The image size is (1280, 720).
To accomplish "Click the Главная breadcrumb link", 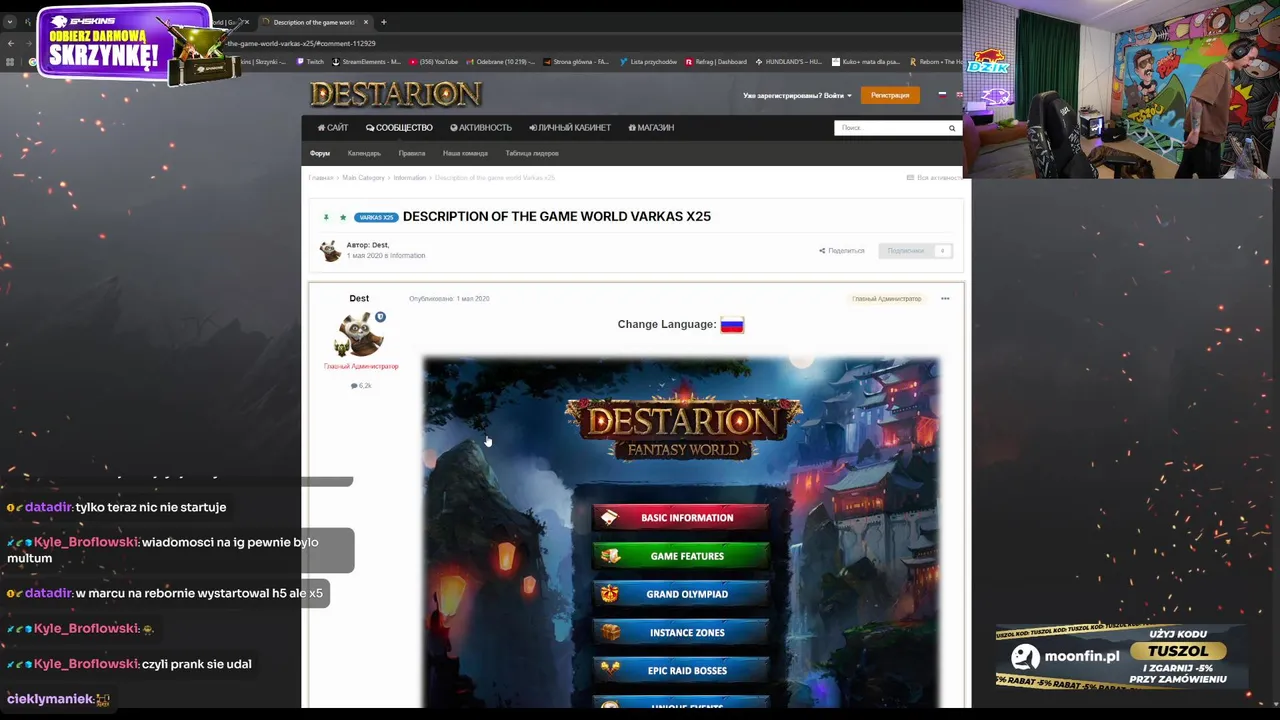I will (x=321, y=178).
